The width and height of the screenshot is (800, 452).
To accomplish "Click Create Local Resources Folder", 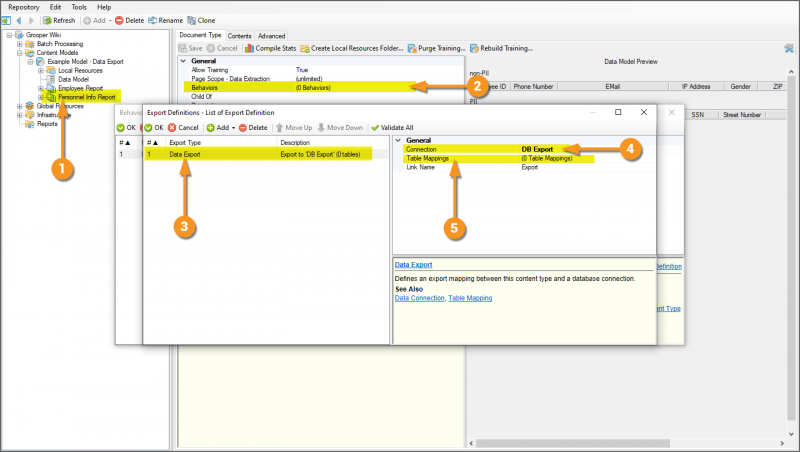I will click(x=352, y=48).
